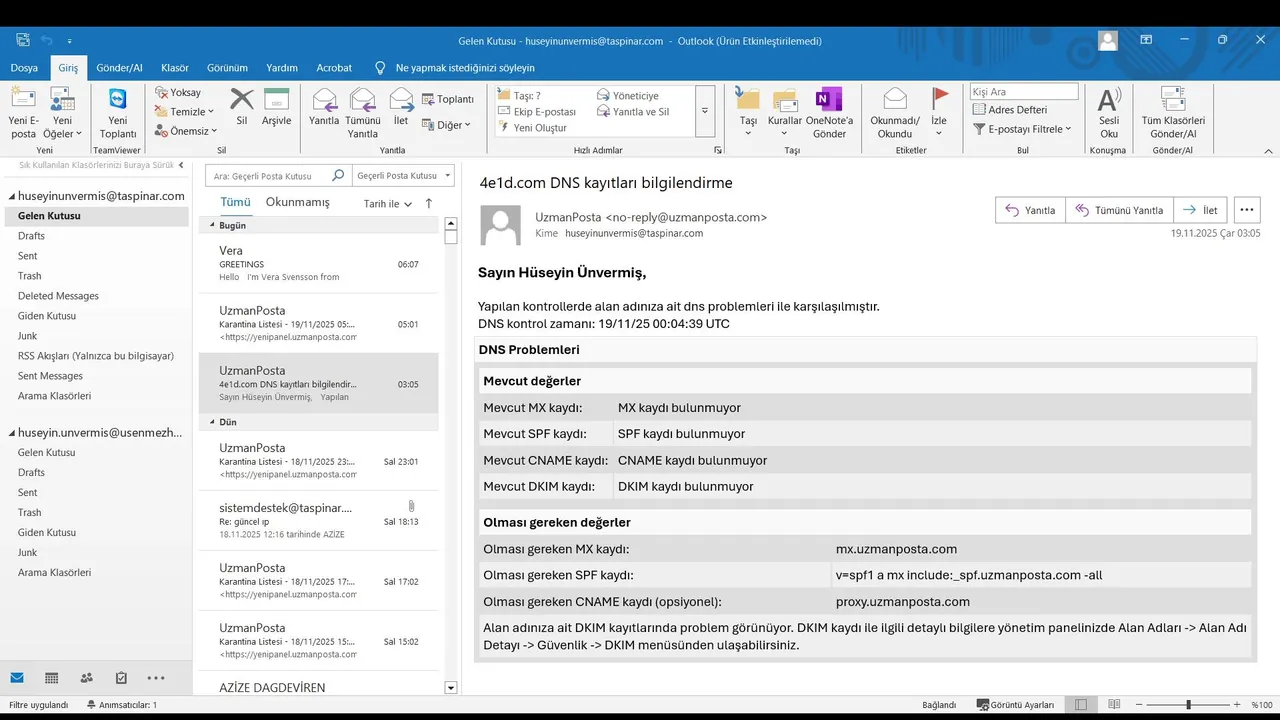Image resolution: width=1280 pixels, height=720 pixels.
Task: Click Yoksay ignore button
Action: point(178,92)
